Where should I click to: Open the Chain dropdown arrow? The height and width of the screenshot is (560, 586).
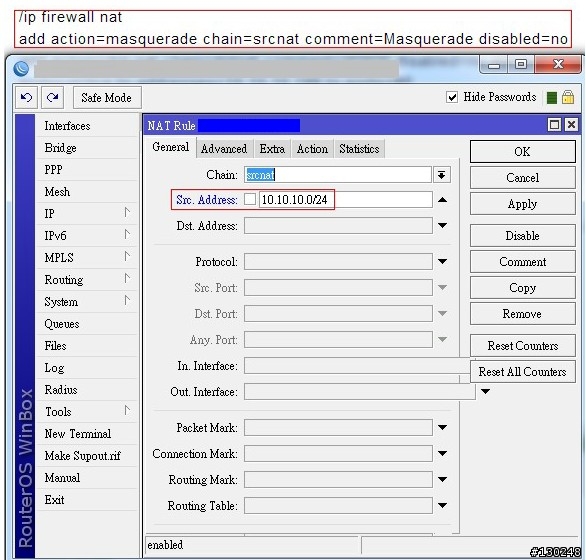click(x=442, y=175)
